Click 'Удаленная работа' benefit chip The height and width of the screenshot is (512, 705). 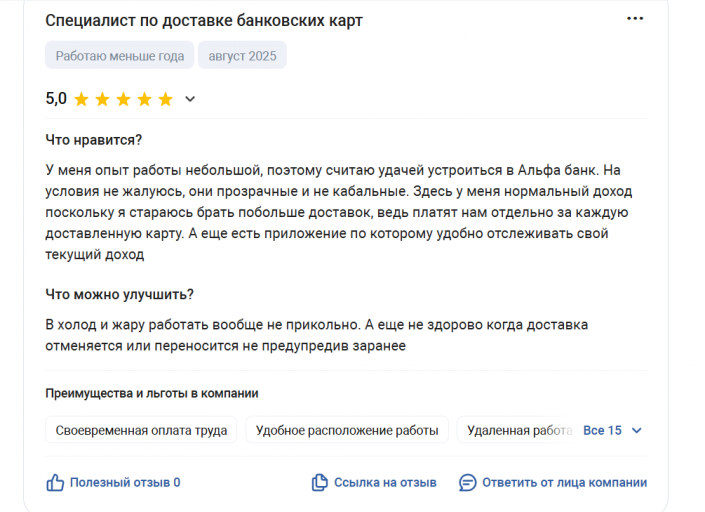[x=517, y=430]
